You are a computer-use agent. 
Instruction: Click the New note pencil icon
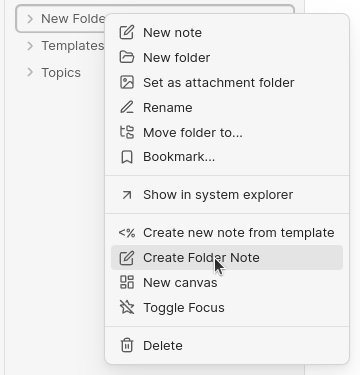coord(127,33)
